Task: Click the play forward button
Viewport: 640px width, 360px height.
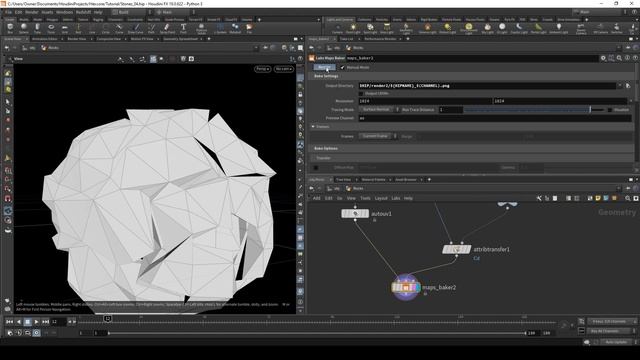Action: click(x=36, y=322)
